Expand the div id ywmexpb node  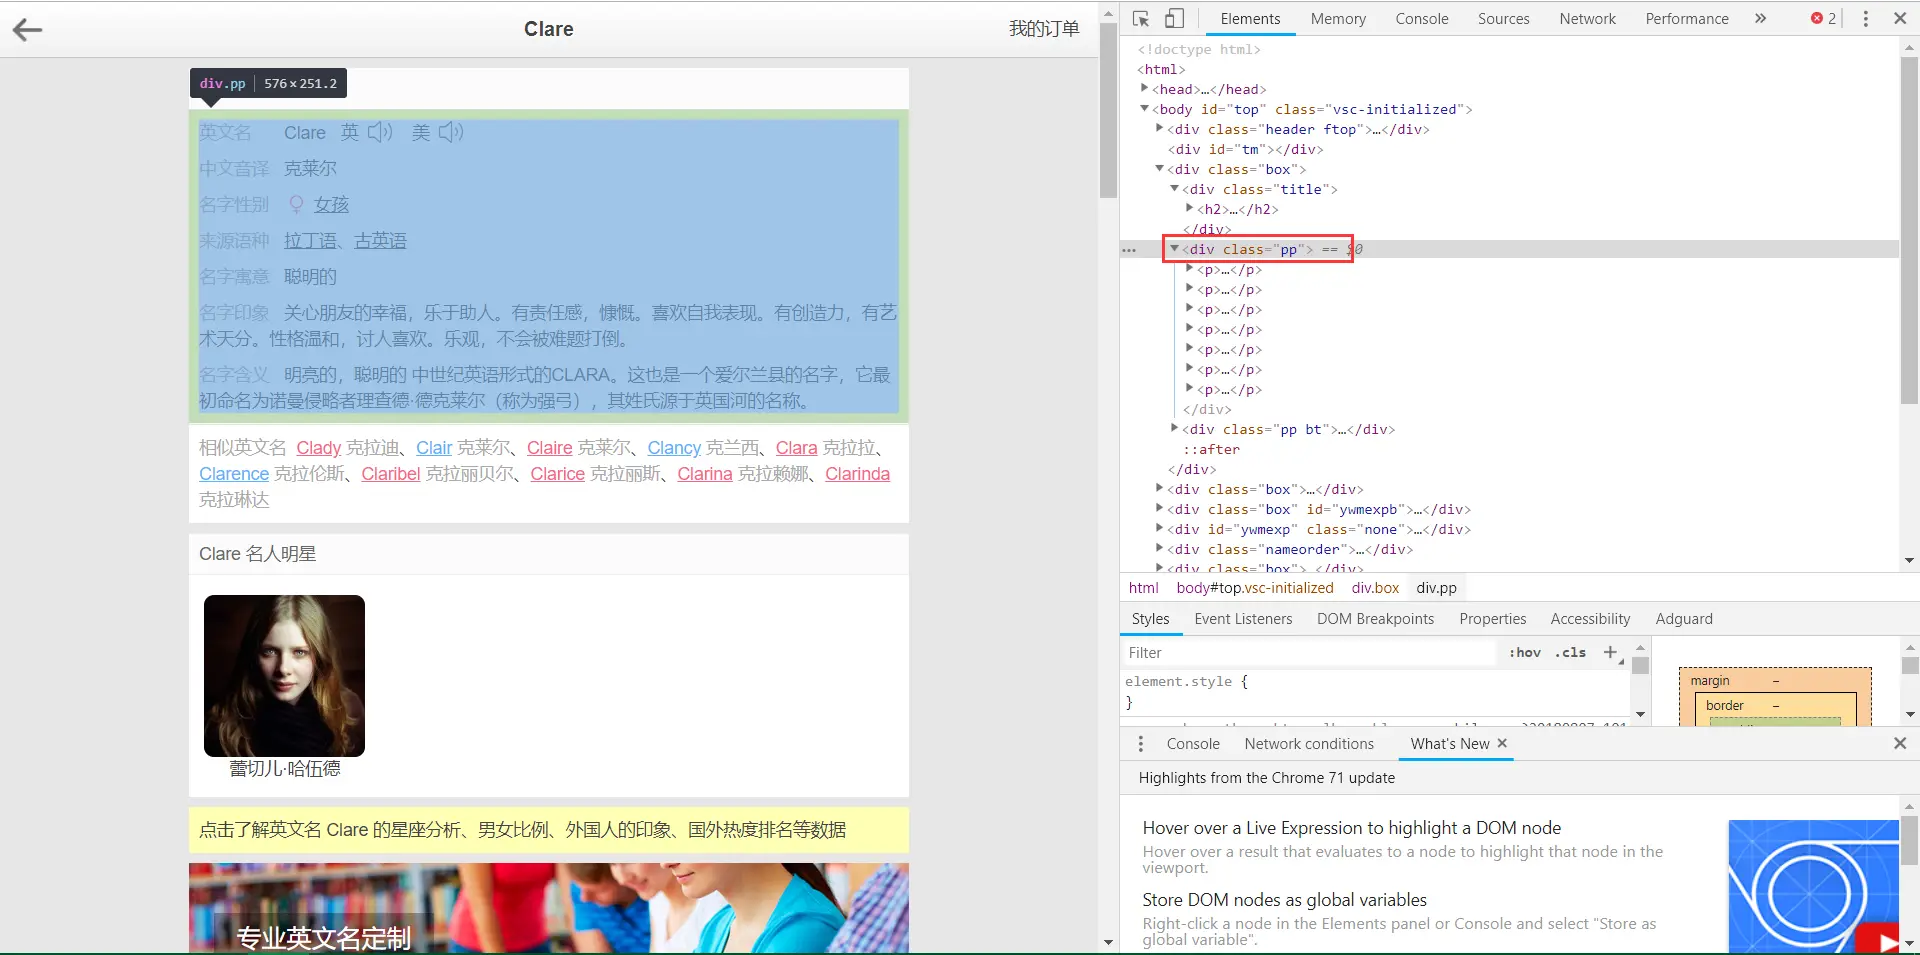1160,508
